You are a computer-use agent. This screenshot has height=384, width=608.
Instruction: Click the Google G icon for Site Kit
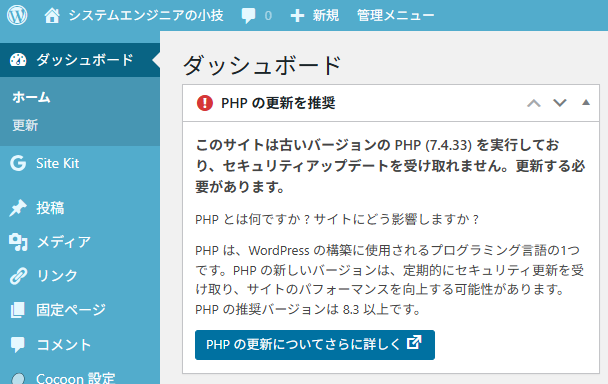(18, 163)
